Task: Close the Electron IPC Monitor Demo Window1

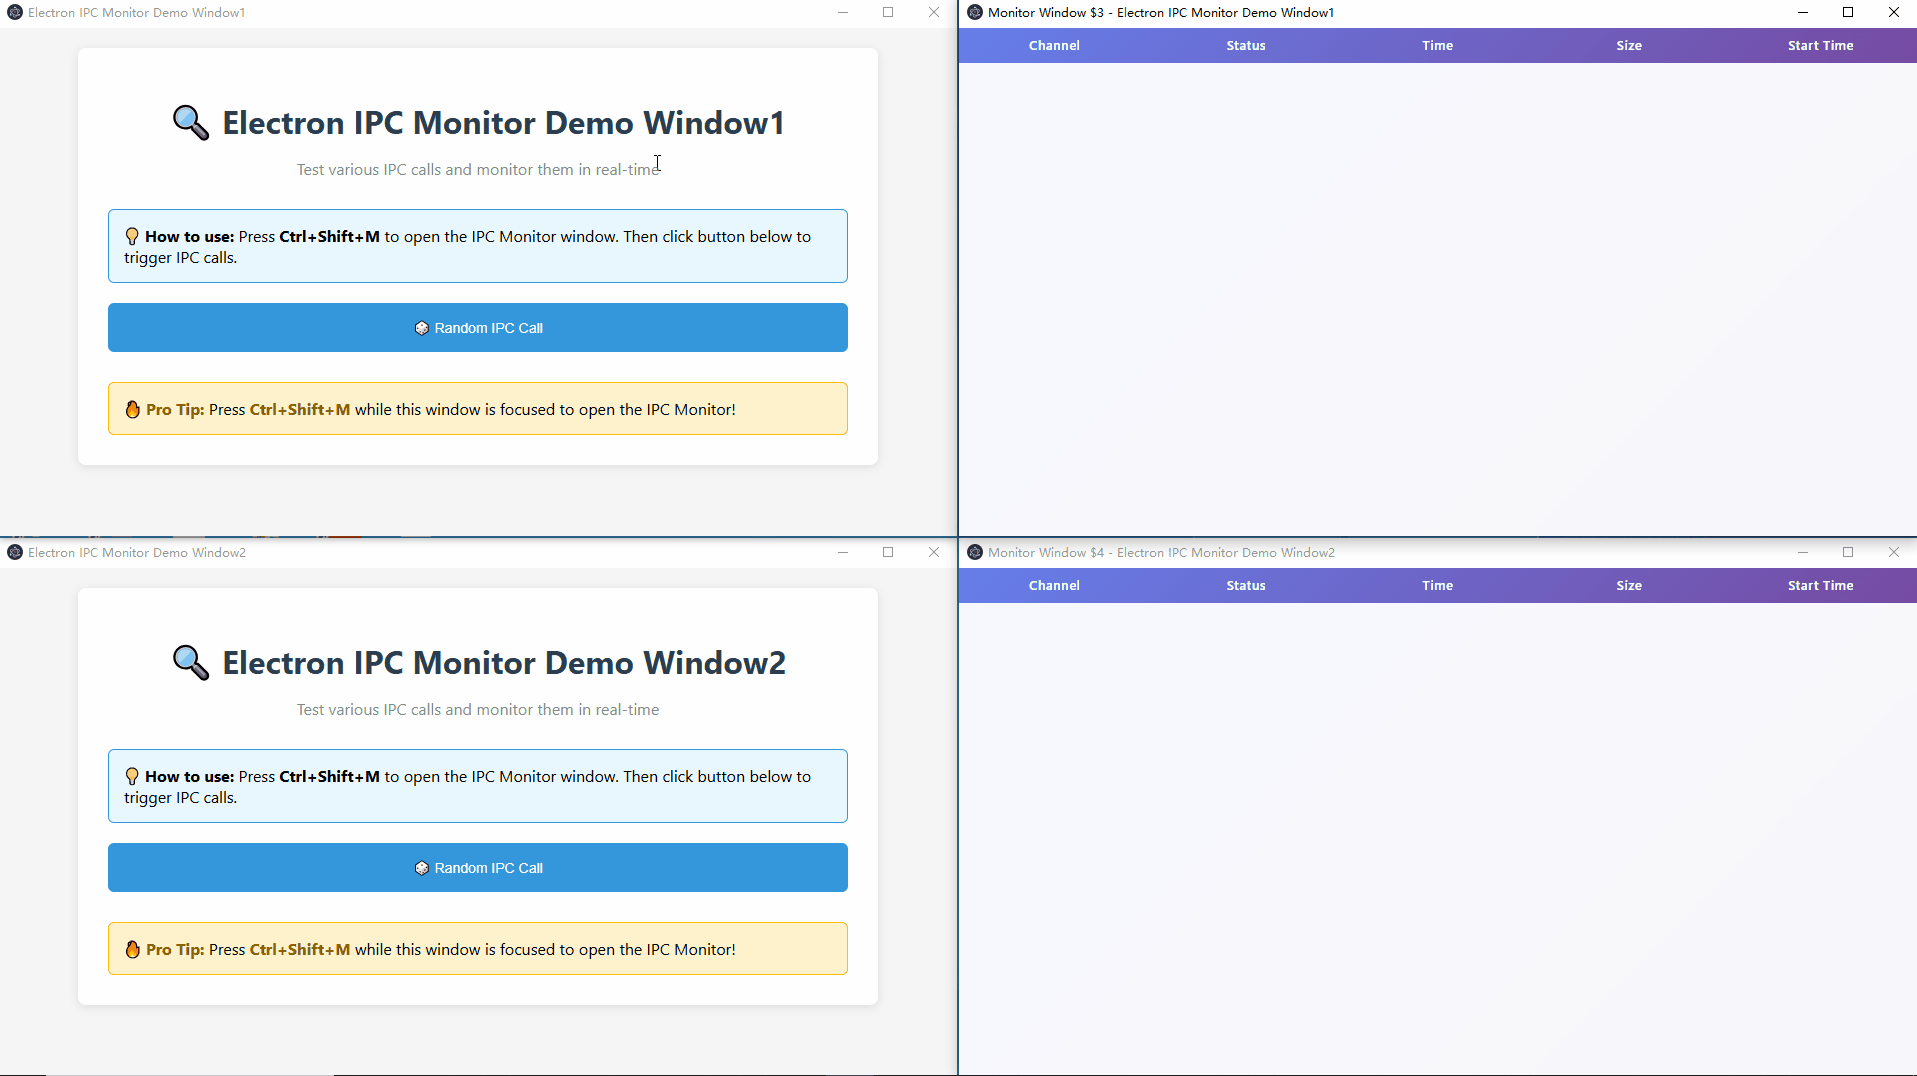Action: click(x=934, y=13)
